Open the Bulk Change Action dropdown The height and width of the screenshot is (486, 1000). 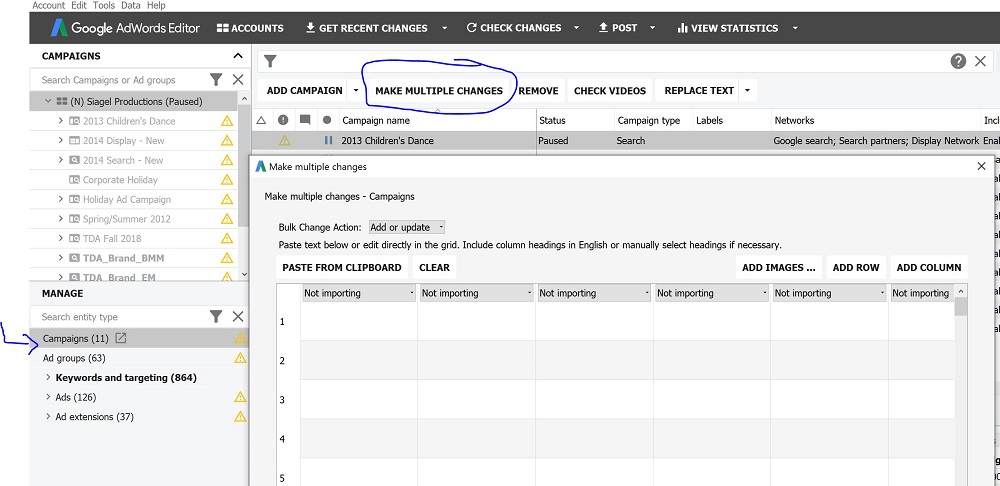coord(407,227)
